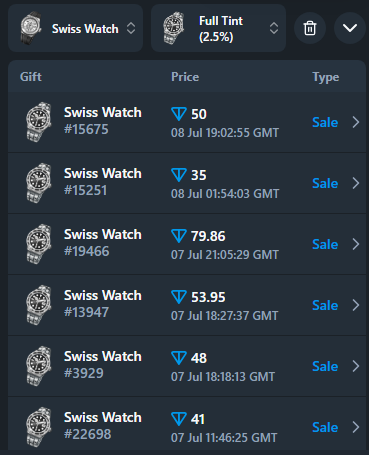Screen dimensions: 369x455
Task: Click Sale link for Swiss Watch #15251
Action: coord(325,183)
